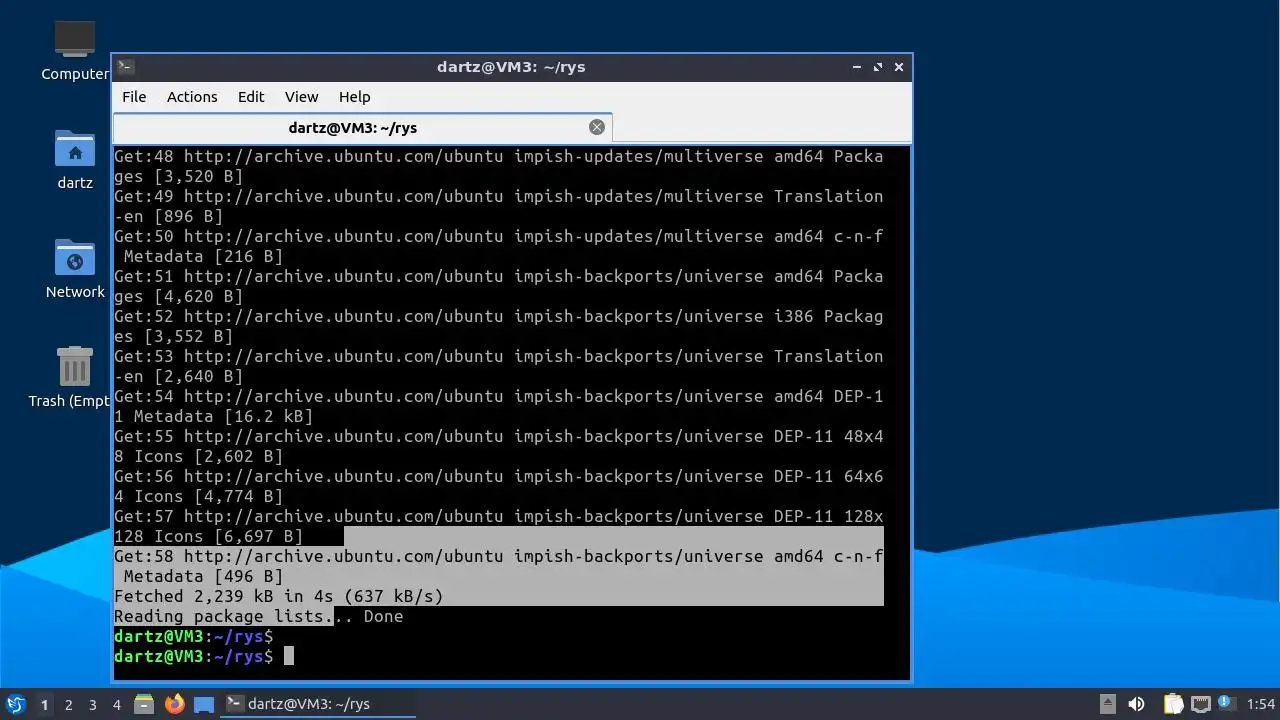
Task: Switch to workspace 2
Action: [68, 705]
